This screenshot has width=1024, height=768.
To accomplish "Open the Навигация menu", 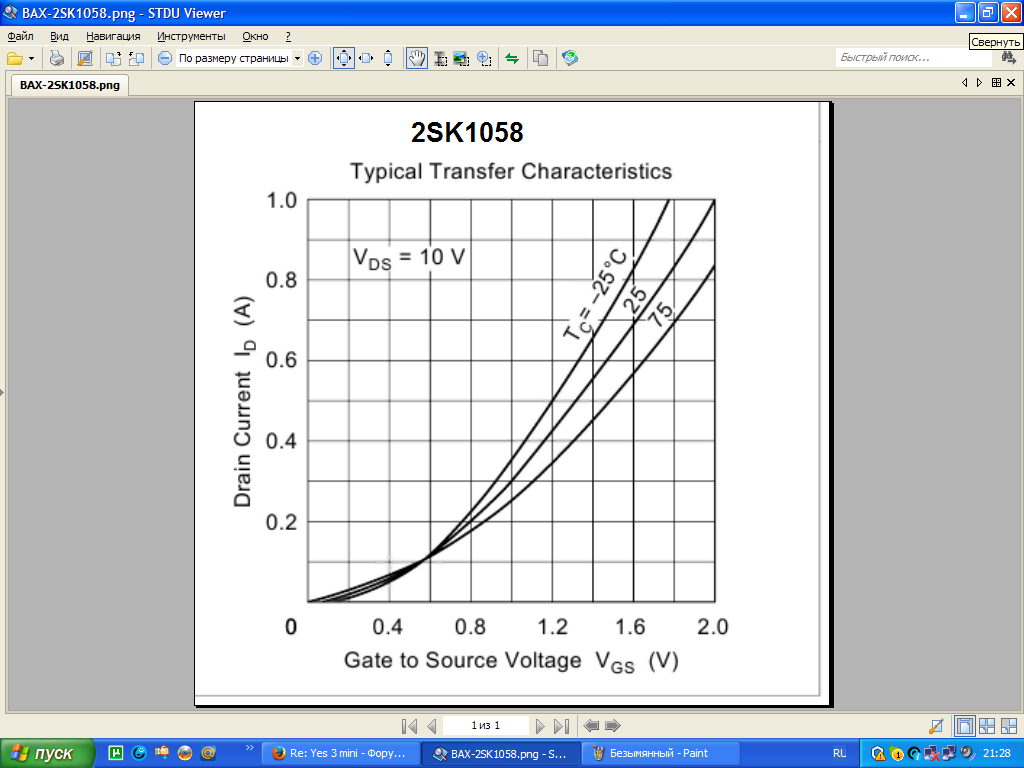I will click(x=113, y=37).
